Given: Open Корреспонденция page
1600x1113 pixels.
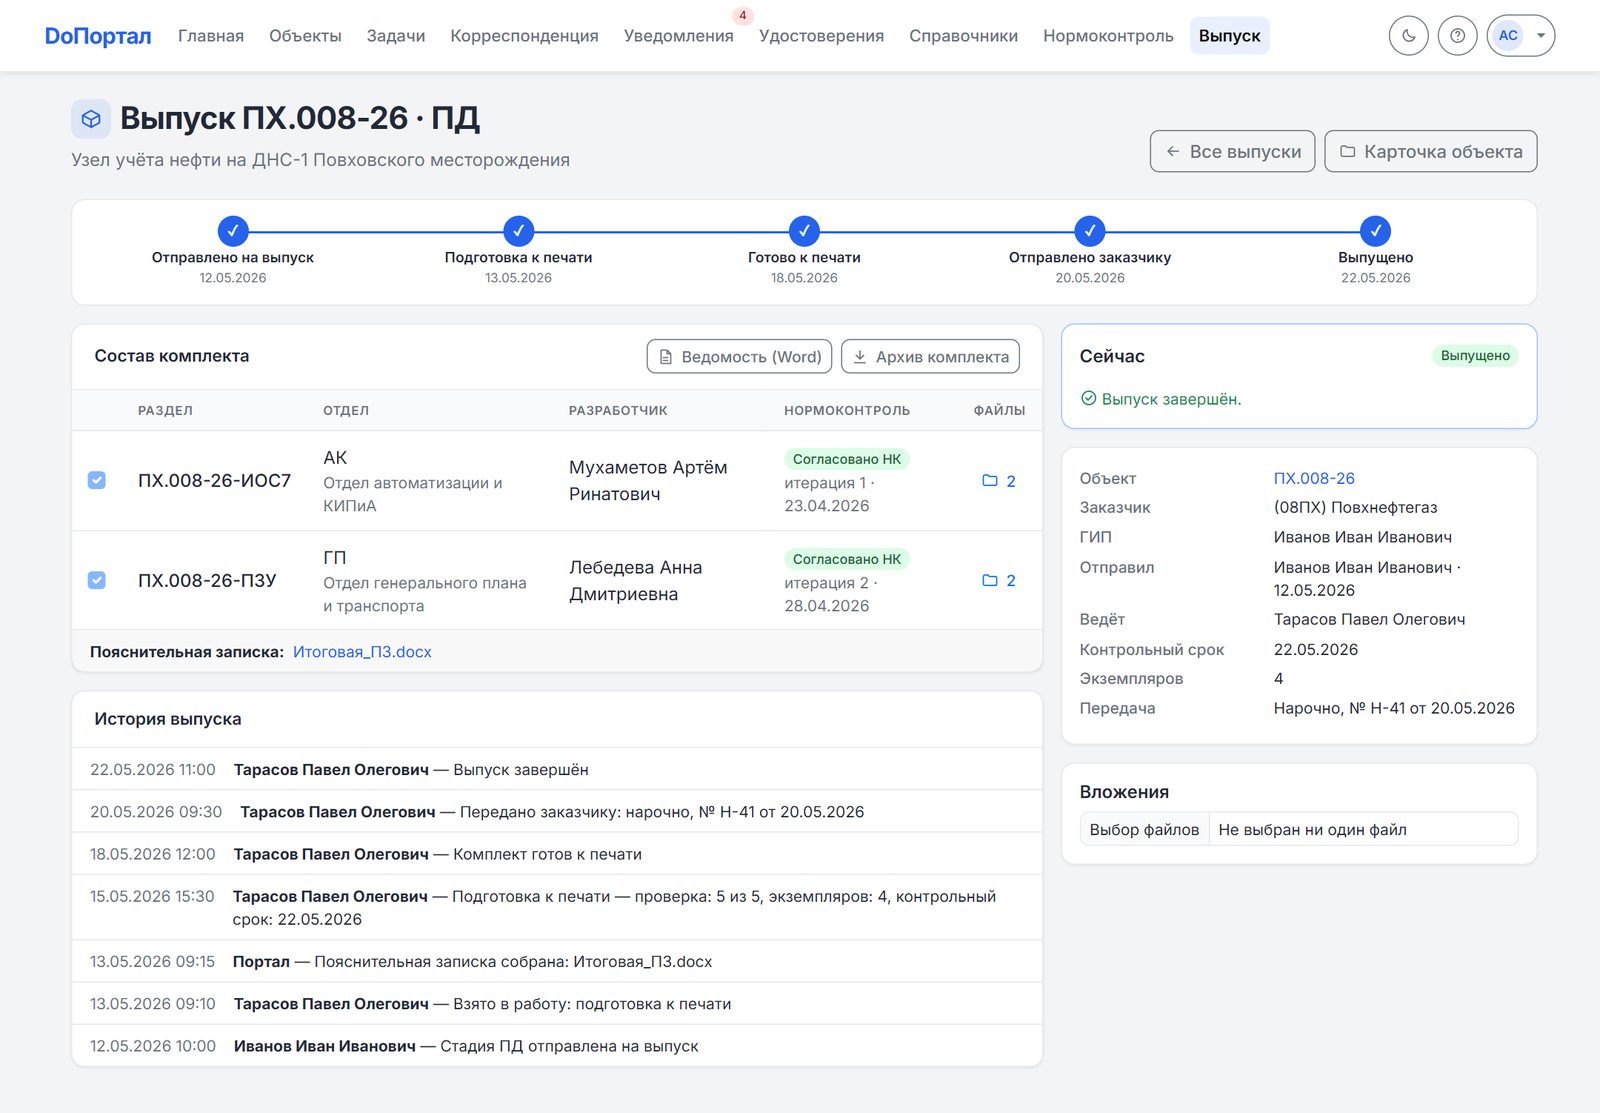Looking at the screenshot, I should tap(524, 36).
